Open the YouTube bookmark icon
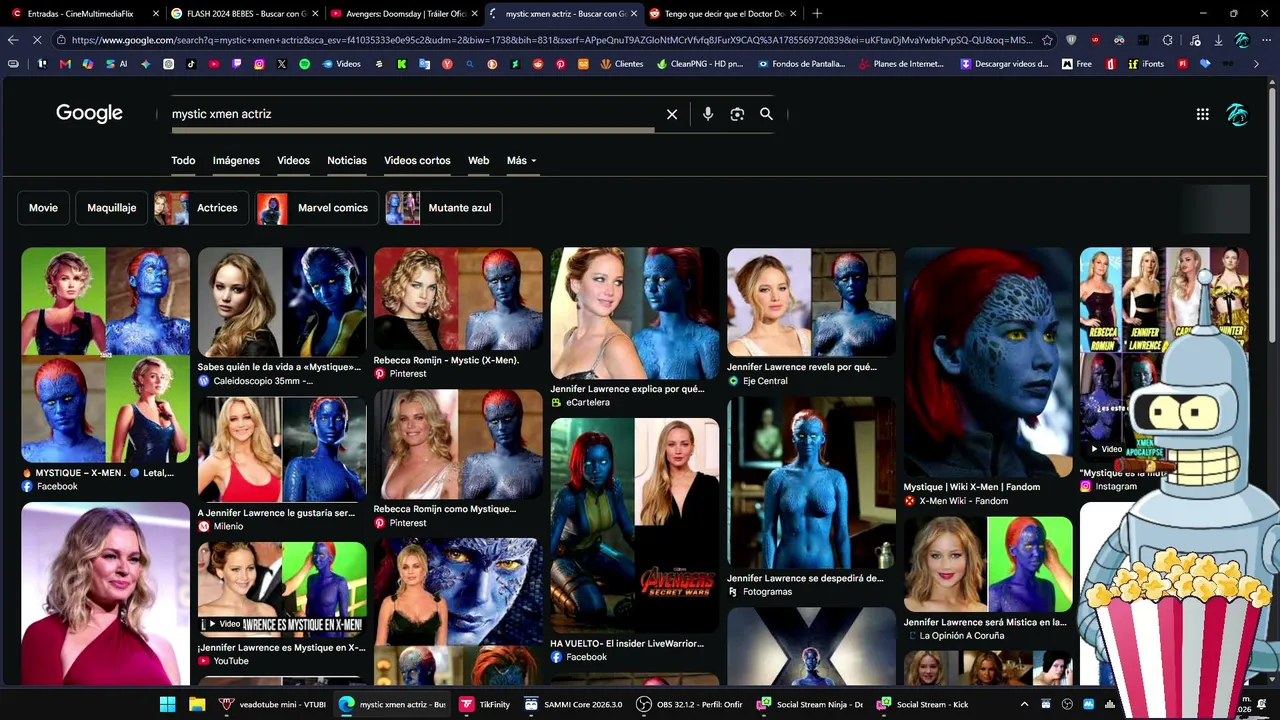The image size is (1280, 720). tap(214, 64)
